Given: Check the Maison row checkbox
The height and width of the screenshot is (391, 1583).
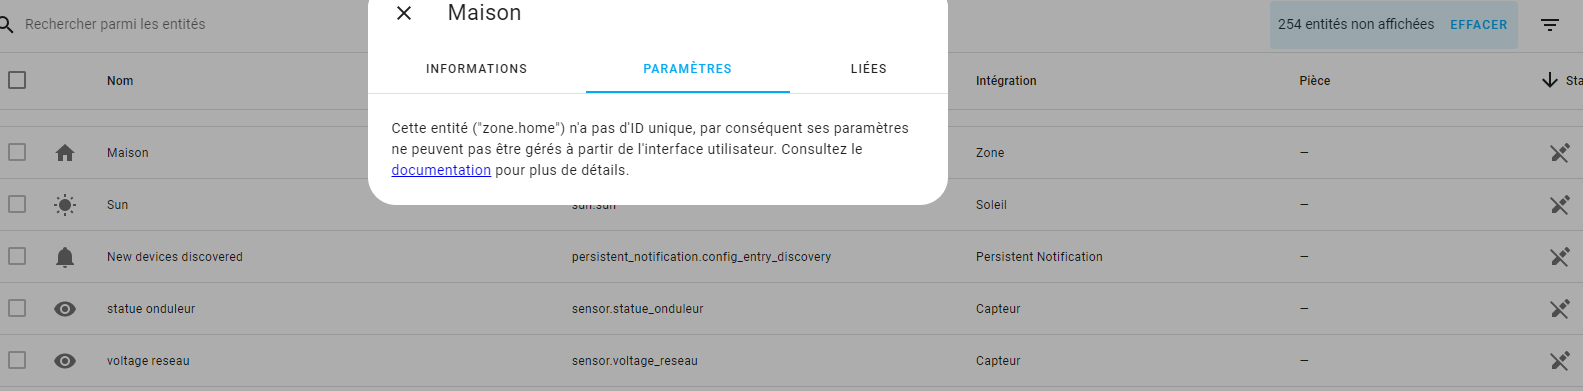Looking at the screenshot, I should point(17,152).
